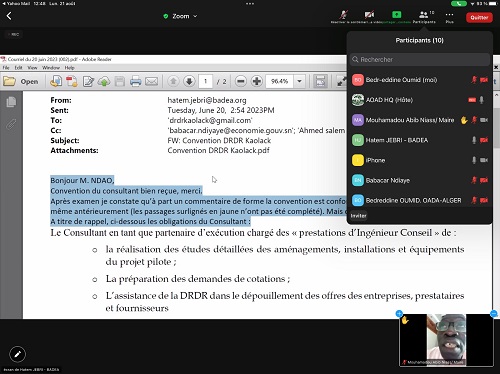Click microphone icon for Hatem JEBRI

point(474,140)
